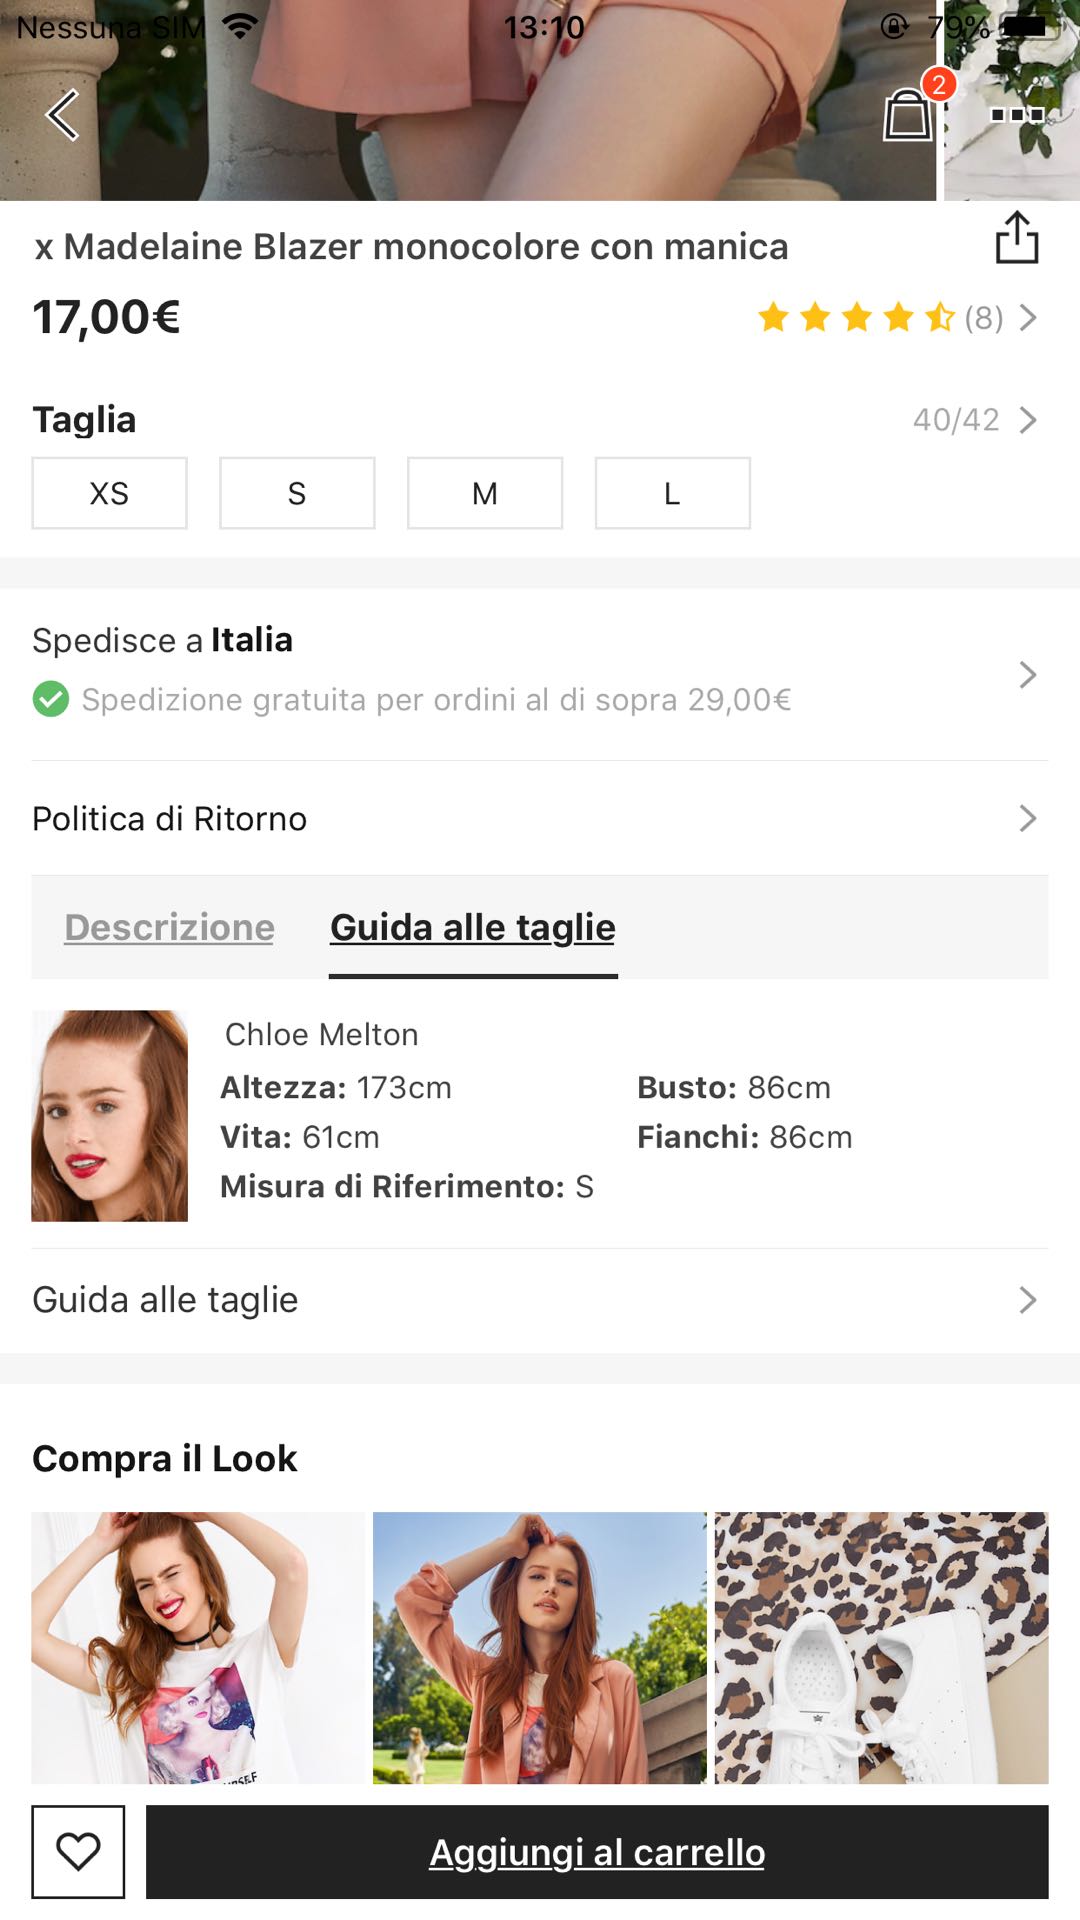Expand Spedisce a Italia shipping details
The height and width of the screenshot is (1920, 1080).
click(1027, 675)
